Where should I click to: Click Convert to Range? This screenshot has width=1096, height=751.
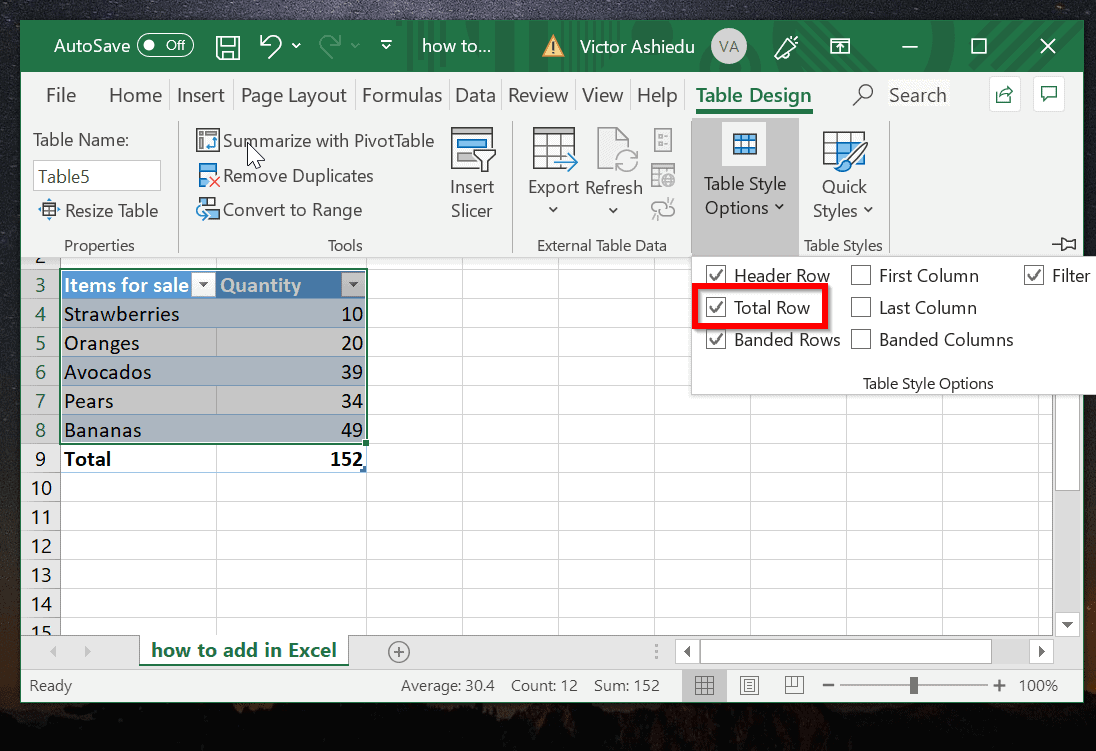pyautogui.click(x=279, y=210)
